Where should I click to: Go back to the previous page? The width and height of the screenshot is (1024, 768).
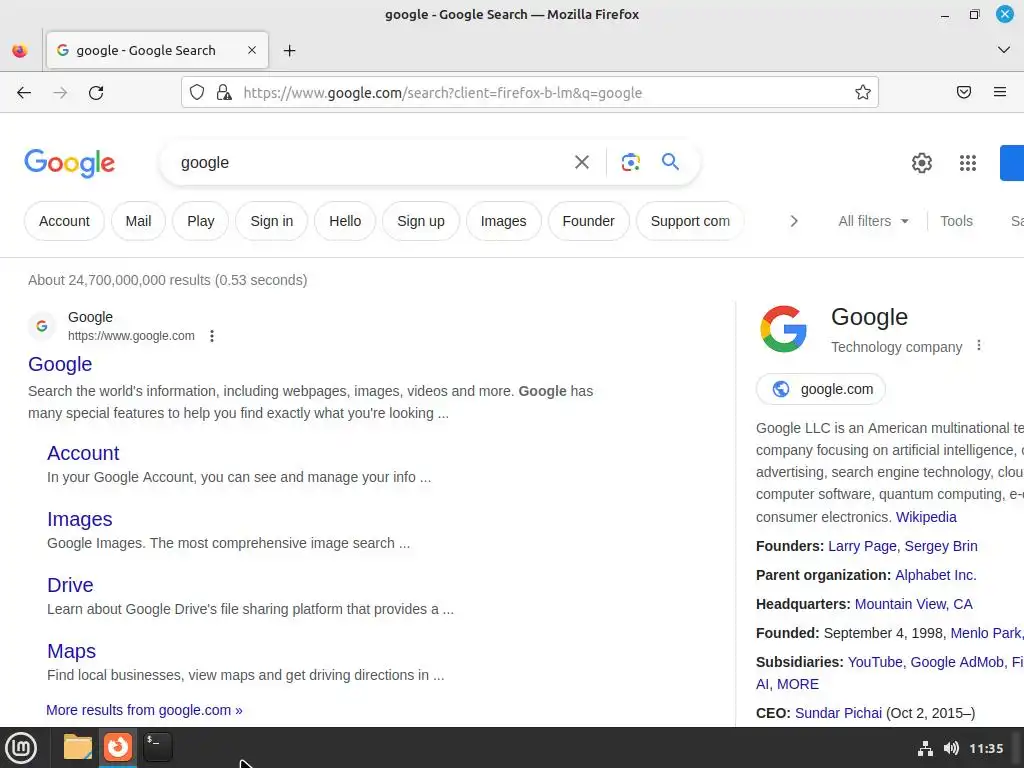pos(24,93)
